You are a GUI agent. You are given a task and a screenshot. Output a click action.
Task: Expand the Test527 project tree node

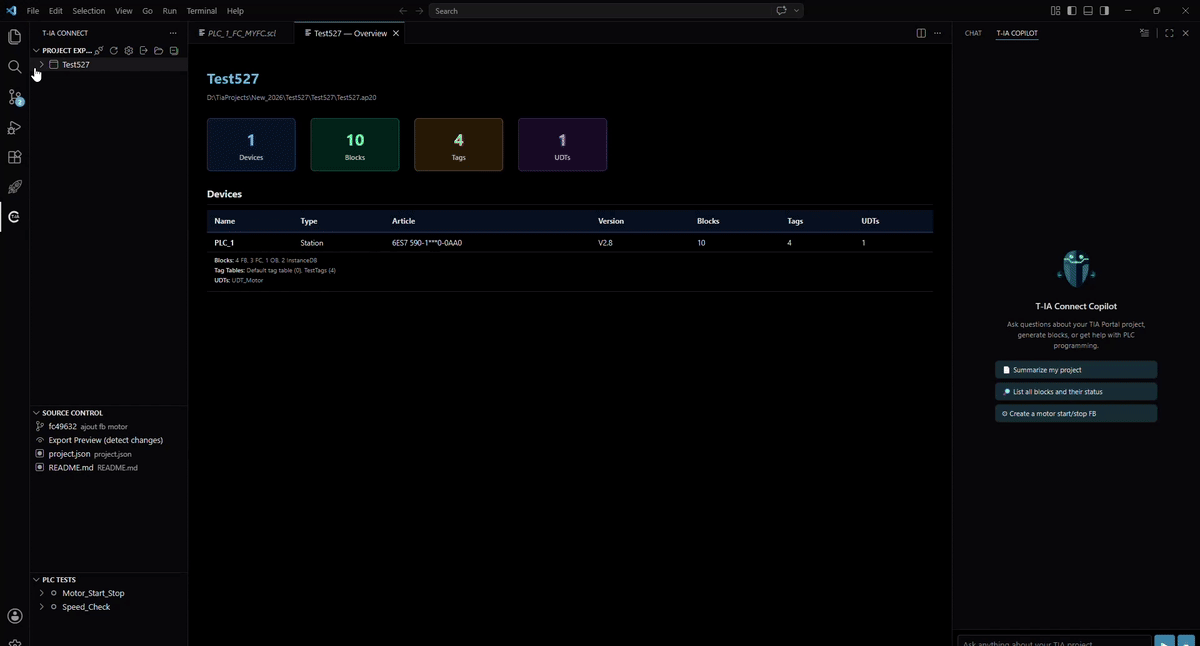(x=41, y=64)
